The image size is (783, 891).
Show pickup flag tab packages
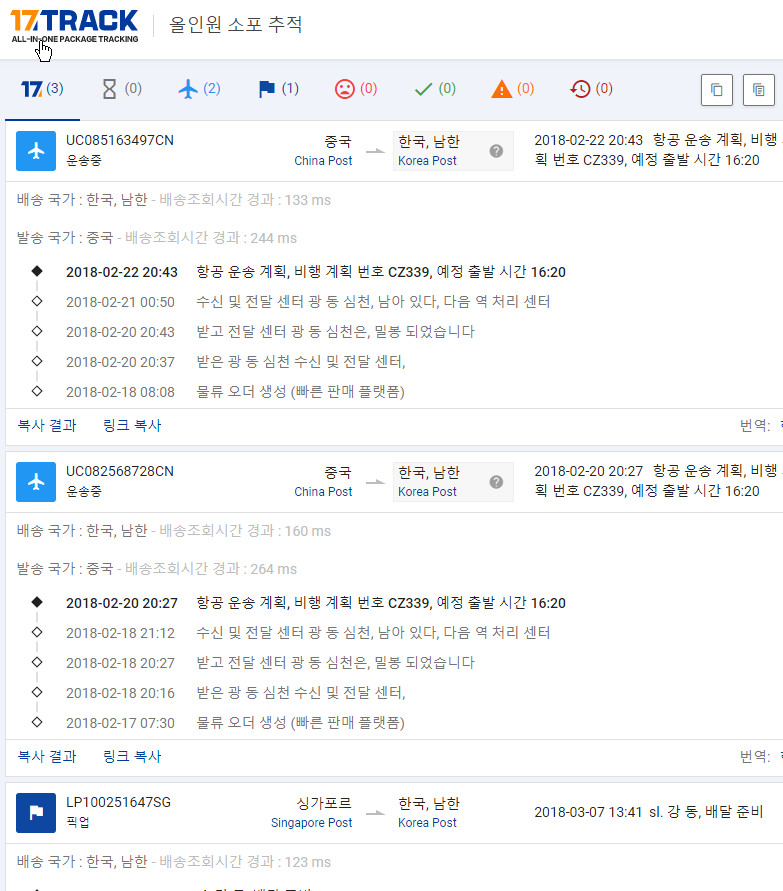(x=278, y=89)
